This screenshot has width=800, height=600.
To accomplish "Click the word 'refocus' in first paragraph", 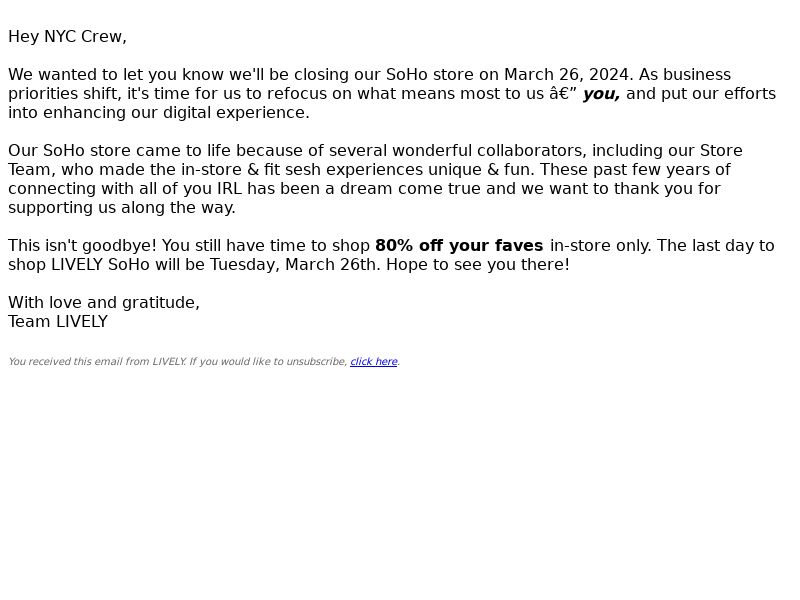I will tap(297, 94).
